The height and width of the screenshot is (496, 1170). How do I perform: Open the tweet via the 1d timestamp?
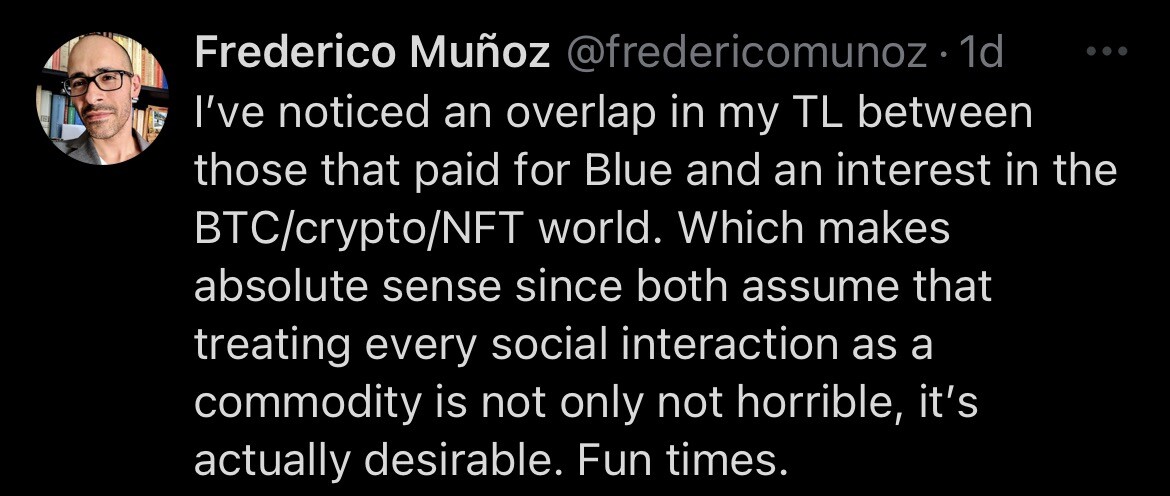pos(980,54)
